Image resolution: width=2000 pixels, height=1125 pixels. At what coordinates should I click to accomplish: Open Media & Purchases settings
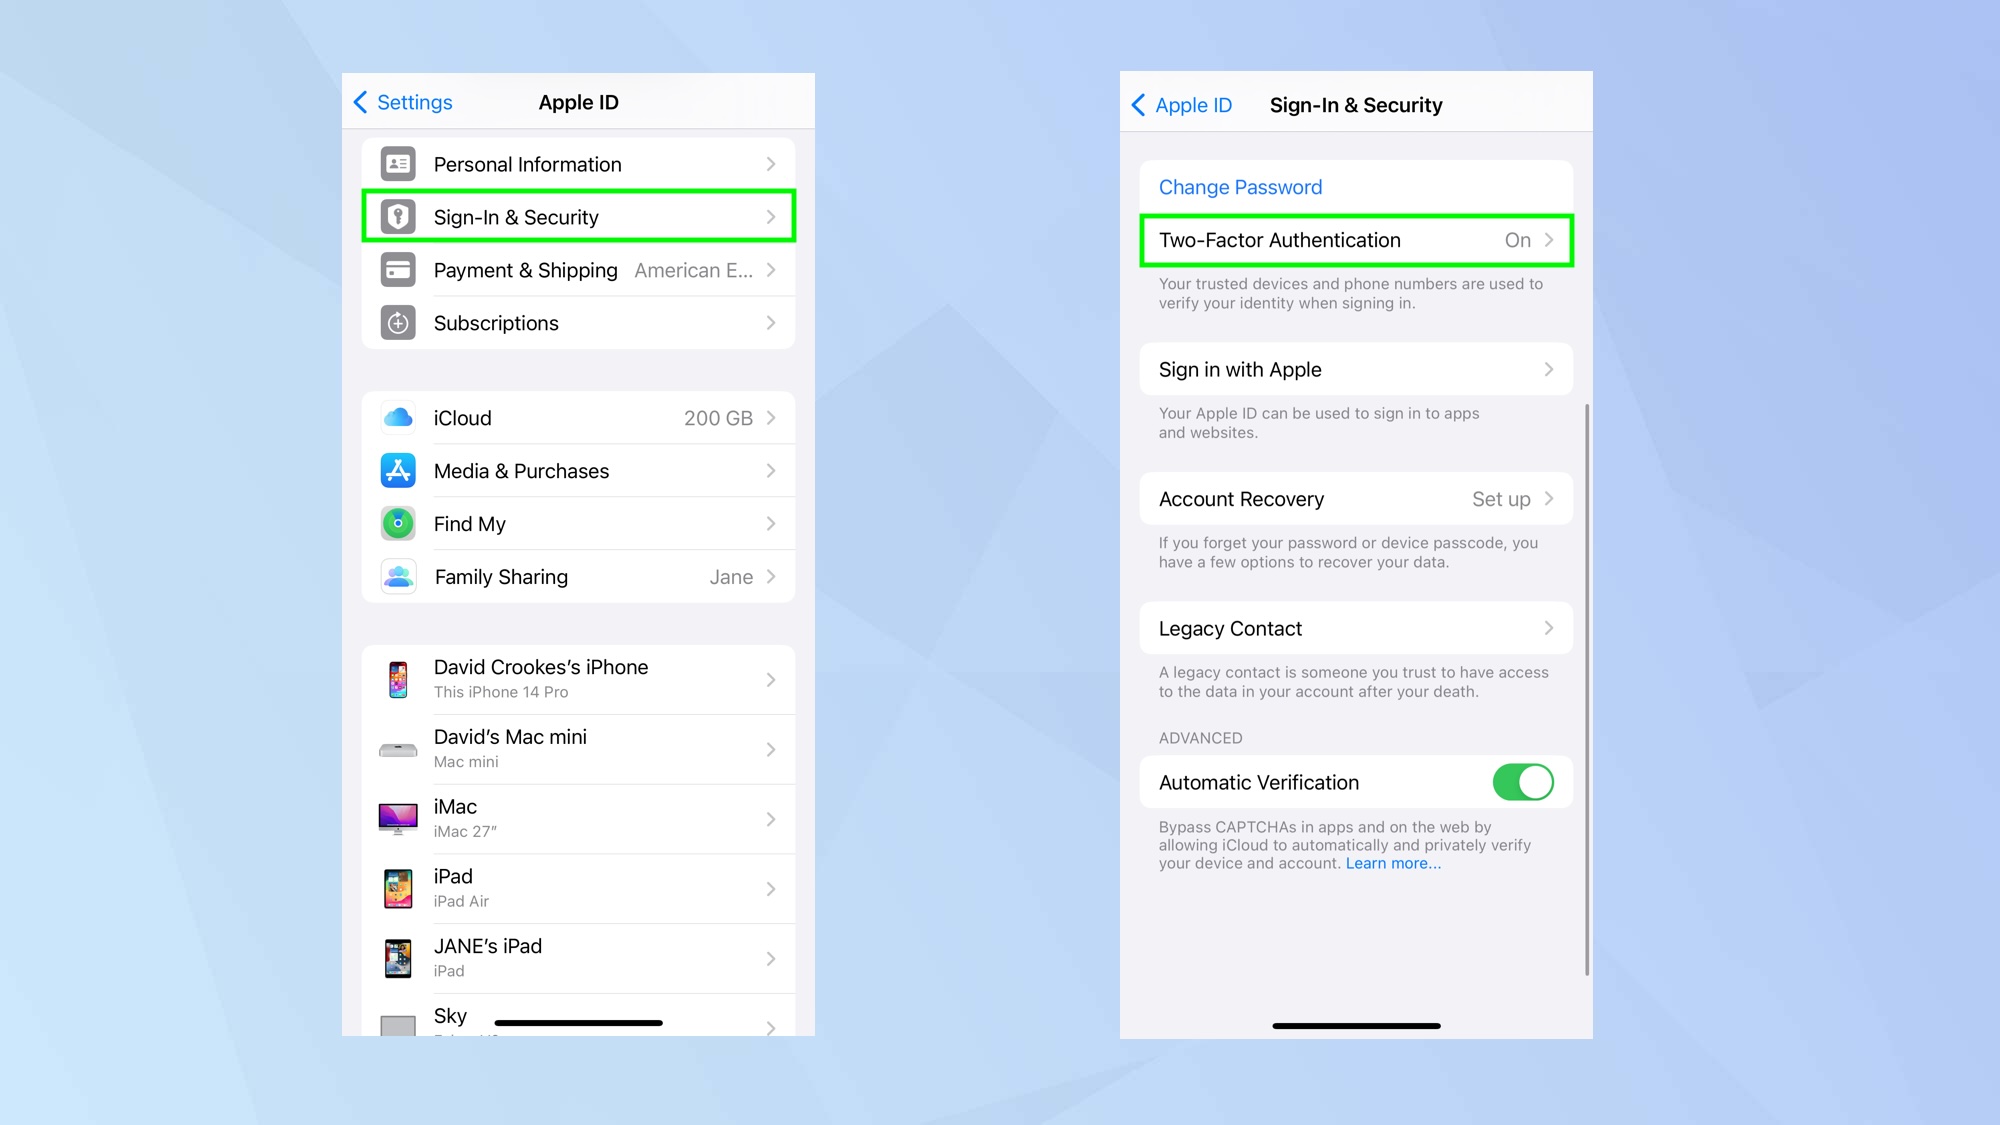[577, 471]
